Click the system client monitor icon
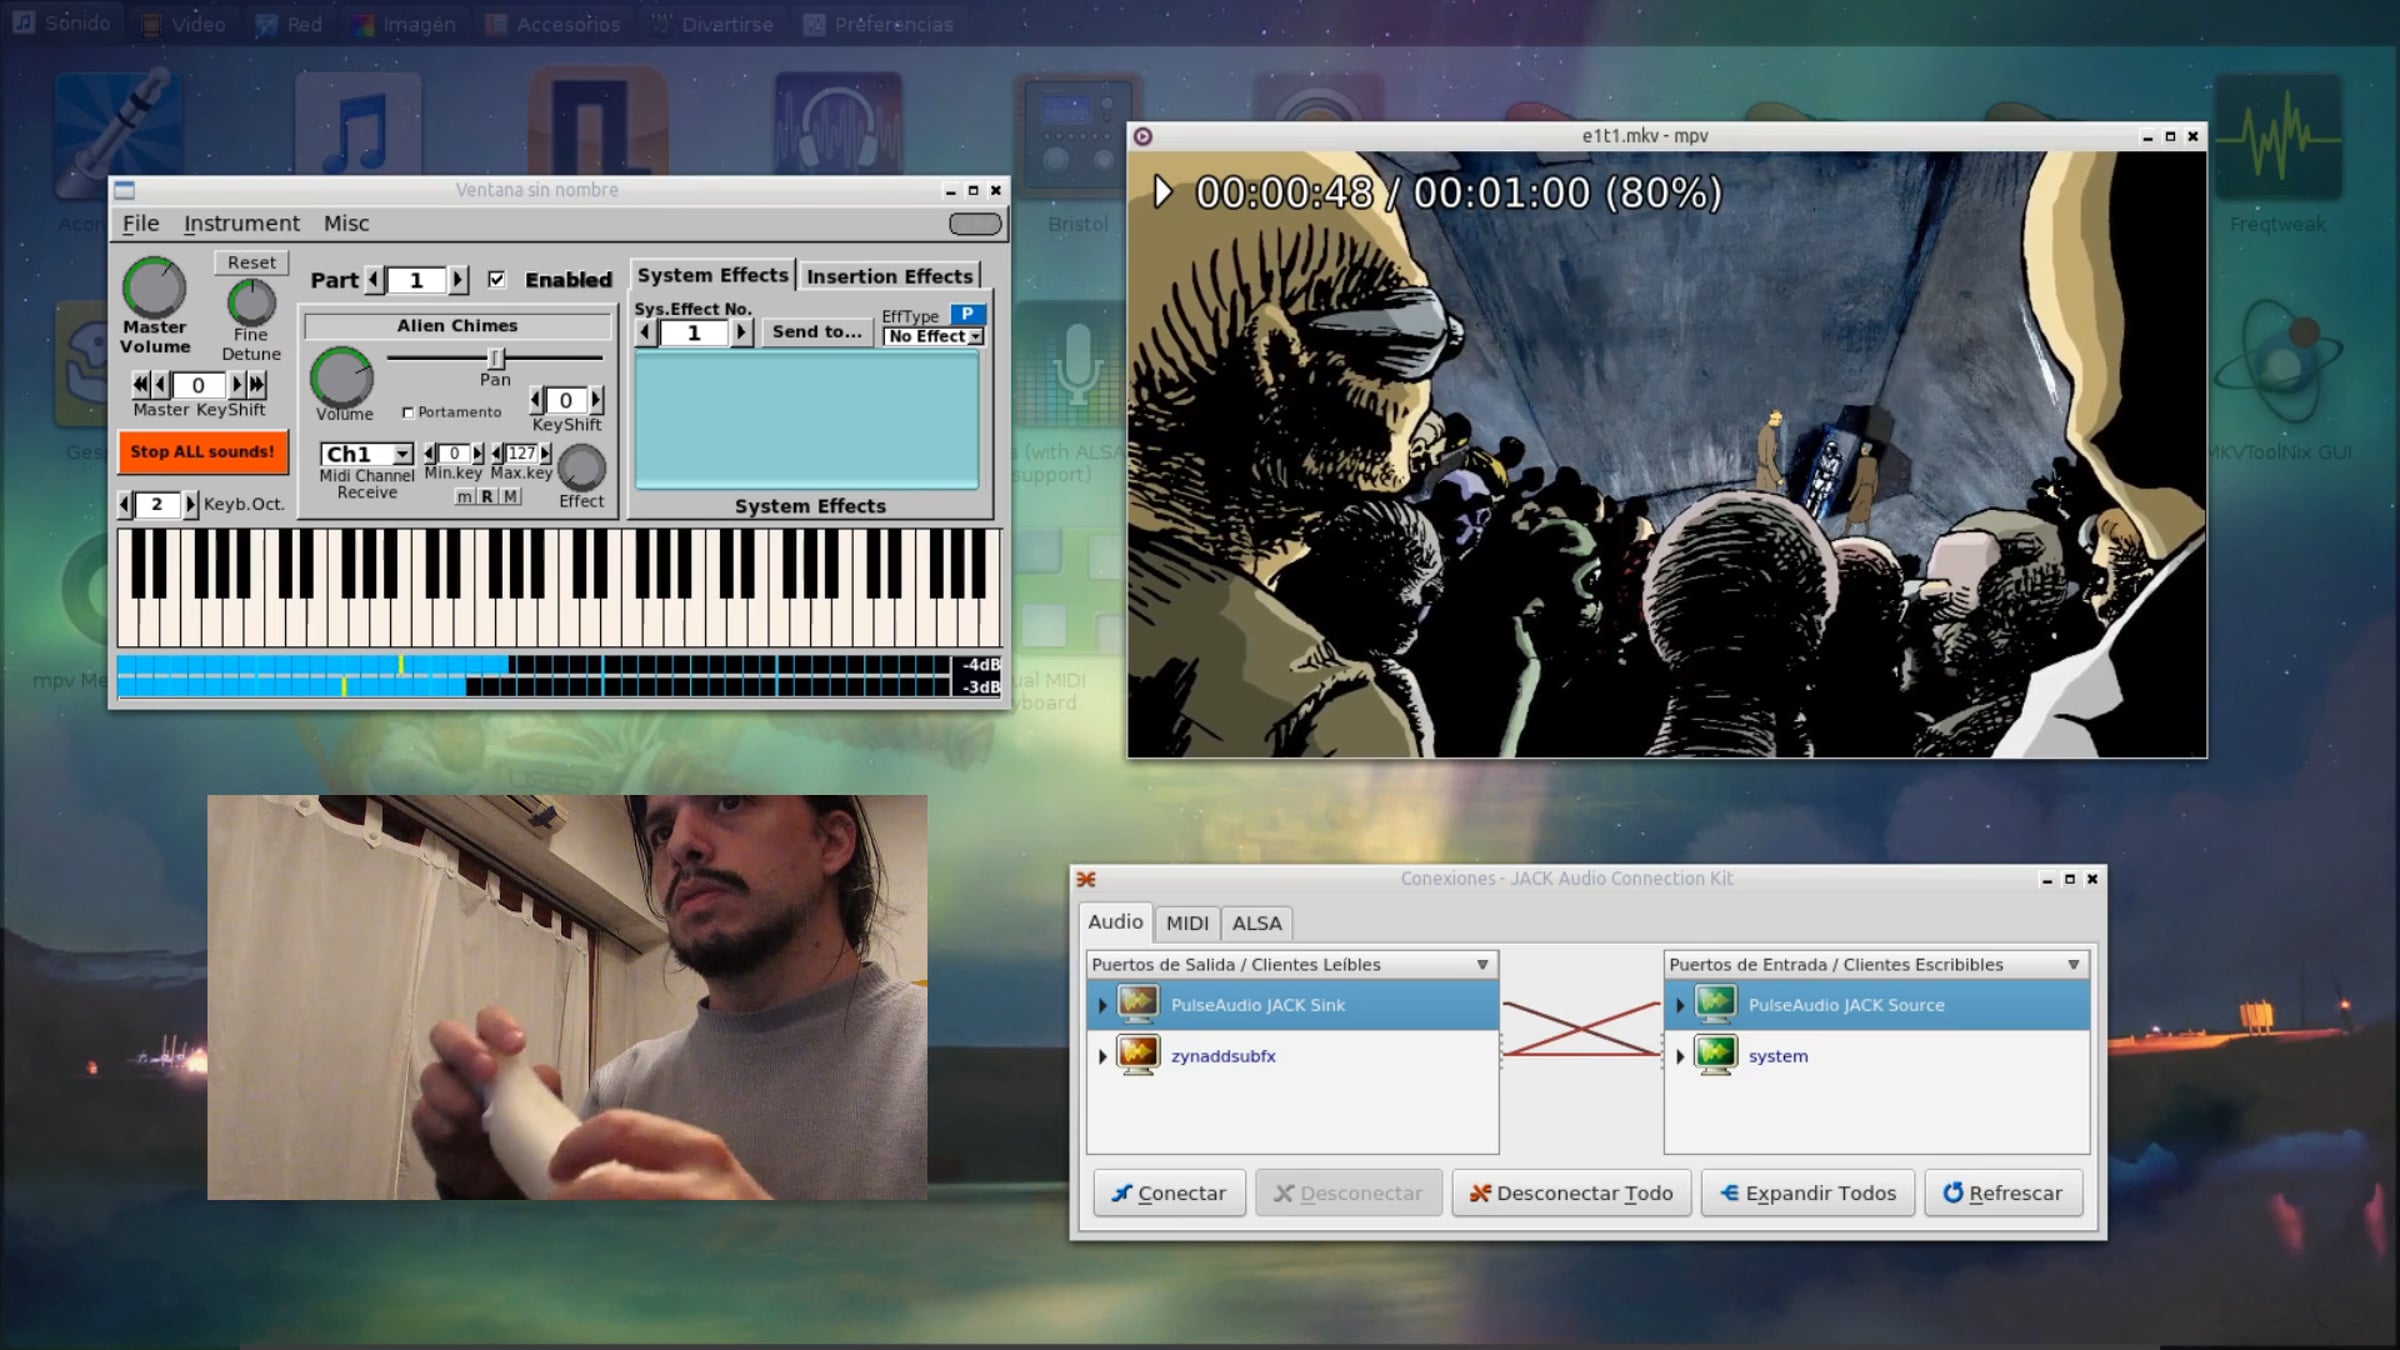Viewport: 2400px width, 1350px height. coord(1716,1055)
